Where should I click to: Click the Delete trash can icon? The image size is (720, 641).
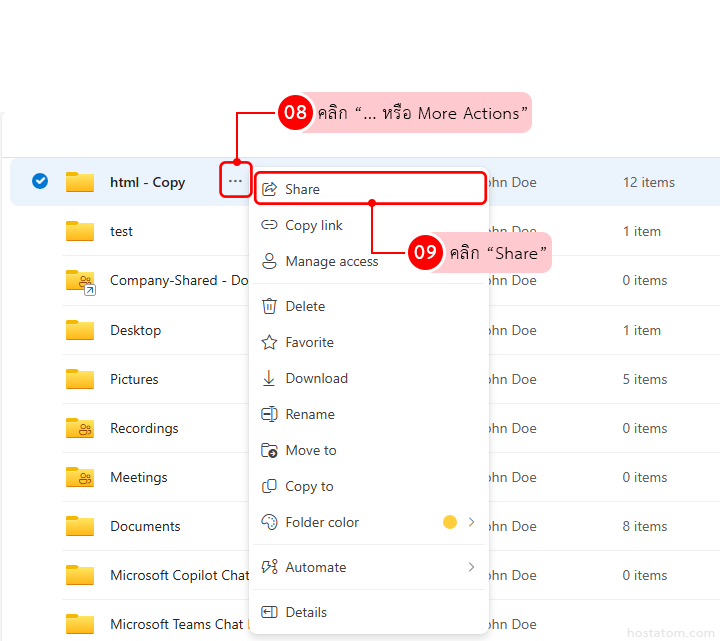pos(269,306)
